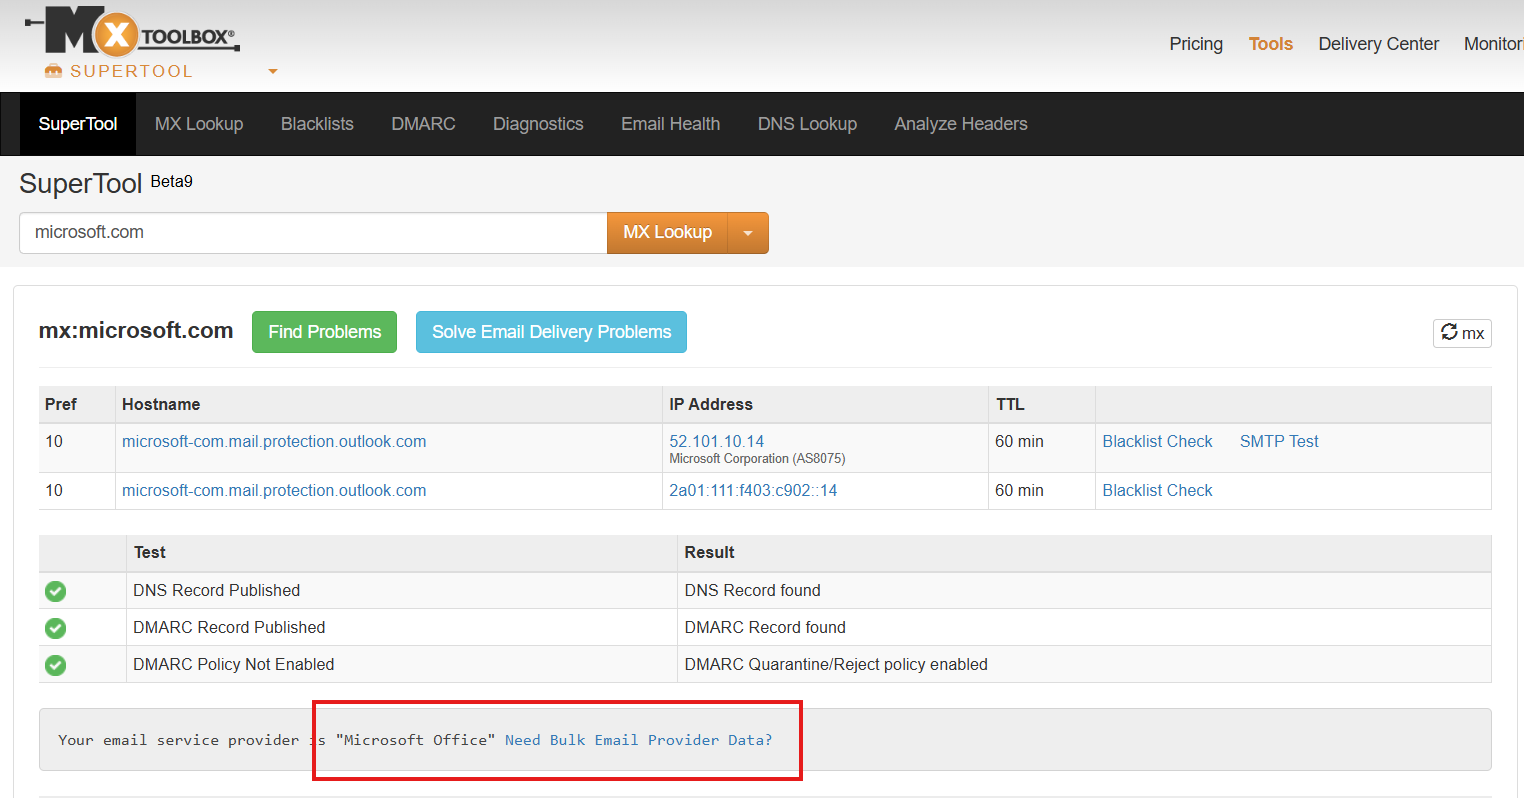Open the DNS Lookup tab
Screen dimensions: 1524x798
pyautogui.click(x=807, y=124)
